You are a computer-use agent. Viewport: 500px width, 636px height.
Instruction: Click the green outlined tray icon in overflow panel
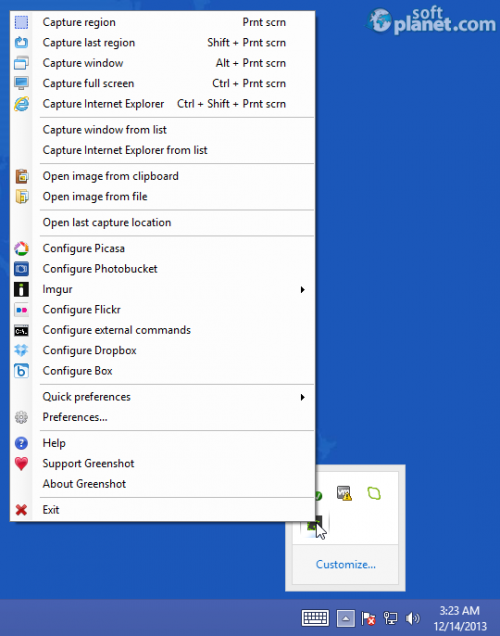pos(374,493)
